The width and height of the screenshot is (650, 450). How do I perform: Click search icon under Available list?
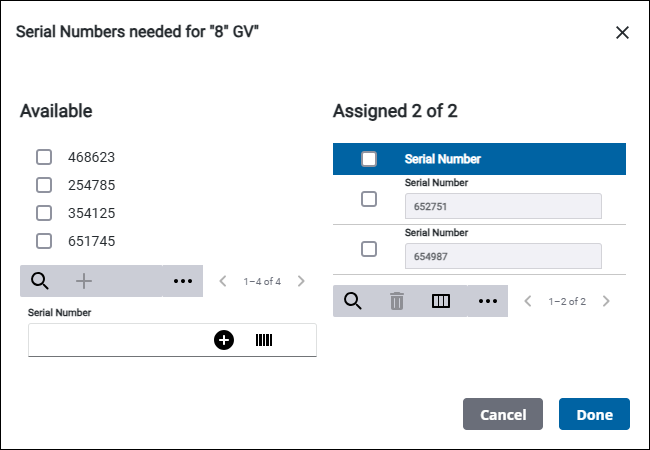tap(40, 282)
